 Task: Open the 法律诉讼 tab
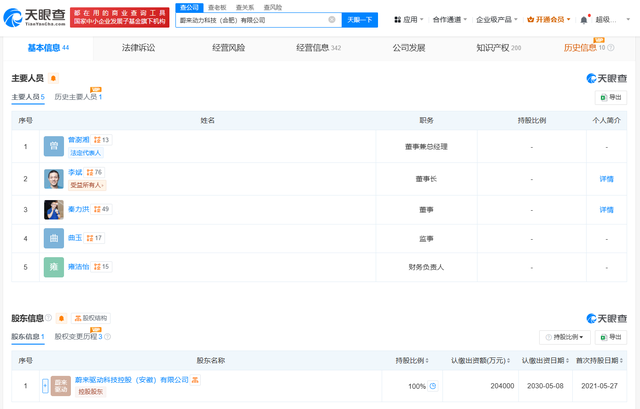[138, 48]
